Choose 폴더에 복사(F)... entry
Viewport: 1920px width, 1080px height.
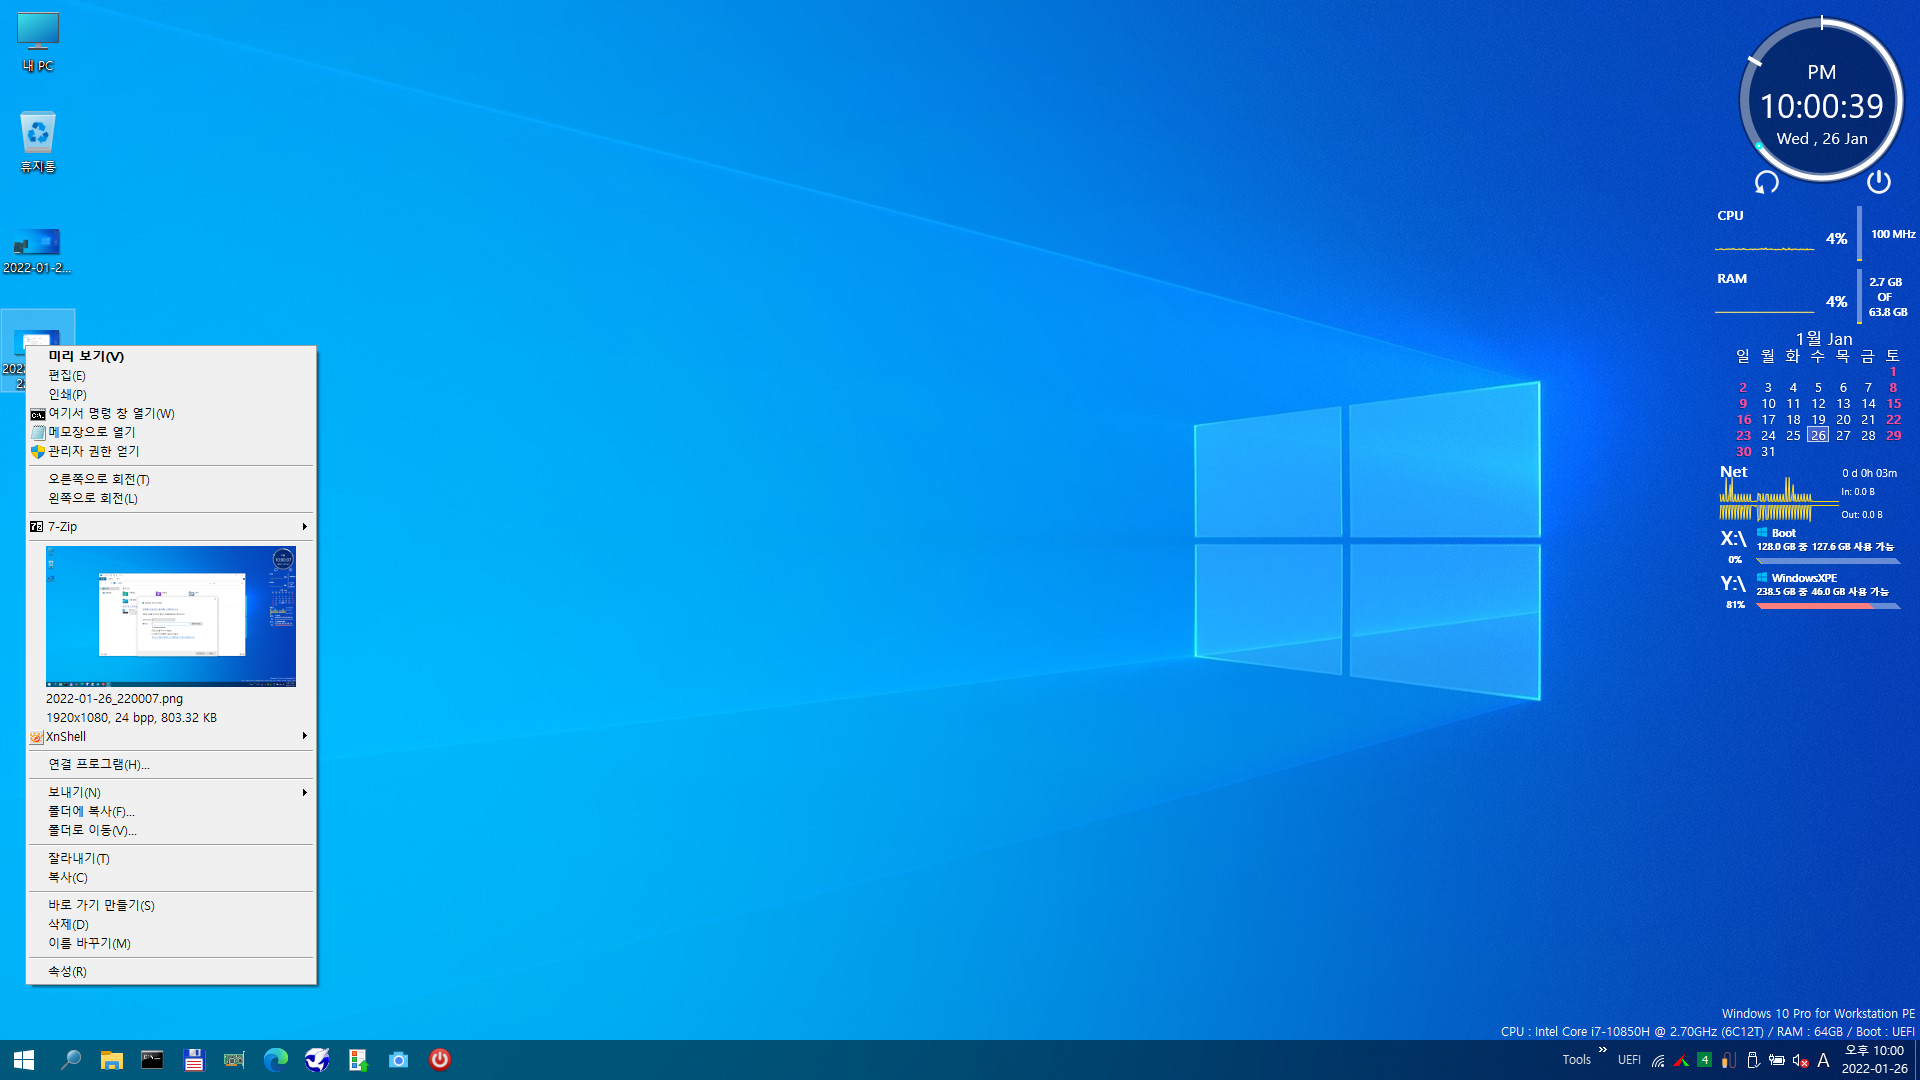[x=171, y=811]
